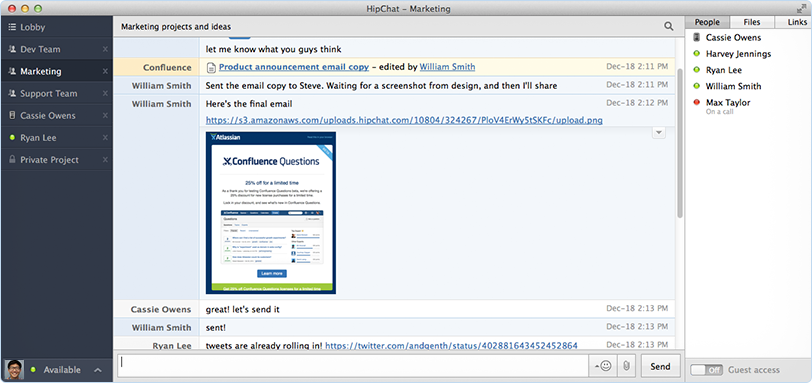Click the fullscreen arrows icon
Image resolution: width=812 pixels, height=383 pixels.
point(801,8)
